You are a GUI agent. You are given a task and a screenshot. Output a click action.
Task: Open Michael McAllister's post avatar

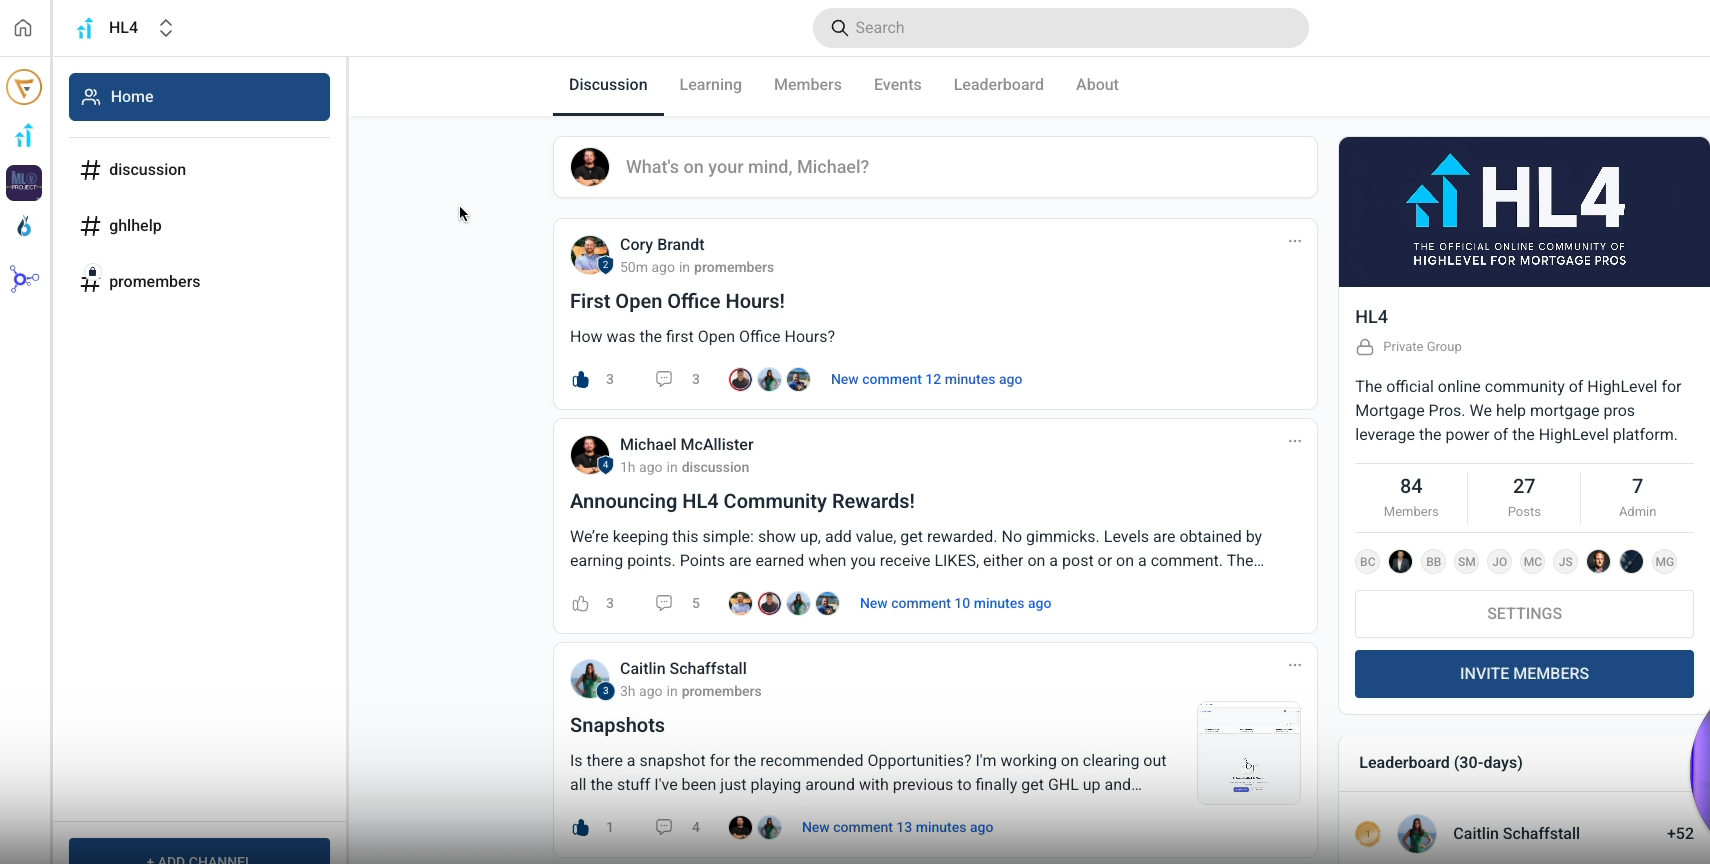(x=590, y=455)
